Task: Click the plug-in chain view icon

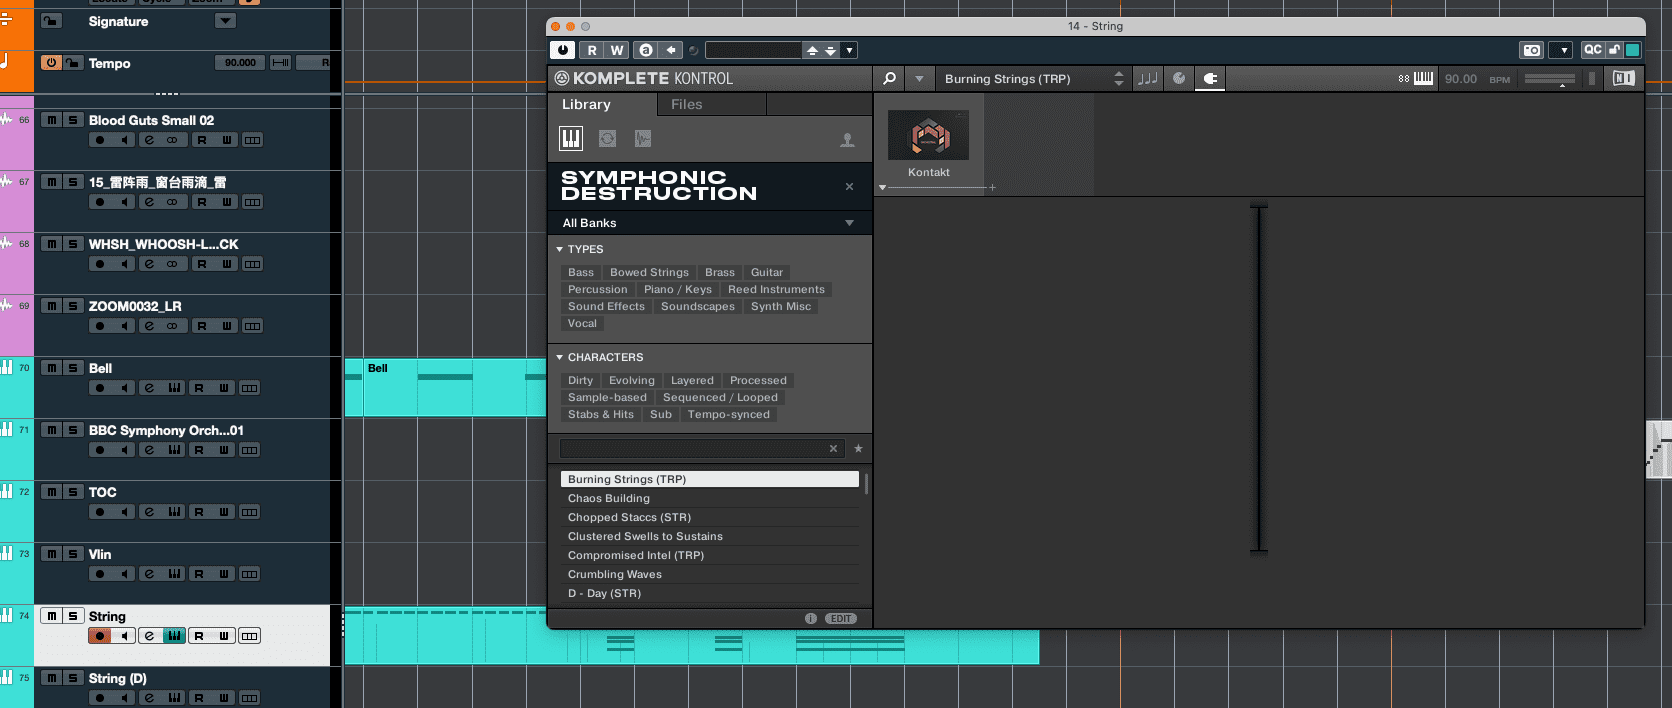Action: tap(1210, 78)
